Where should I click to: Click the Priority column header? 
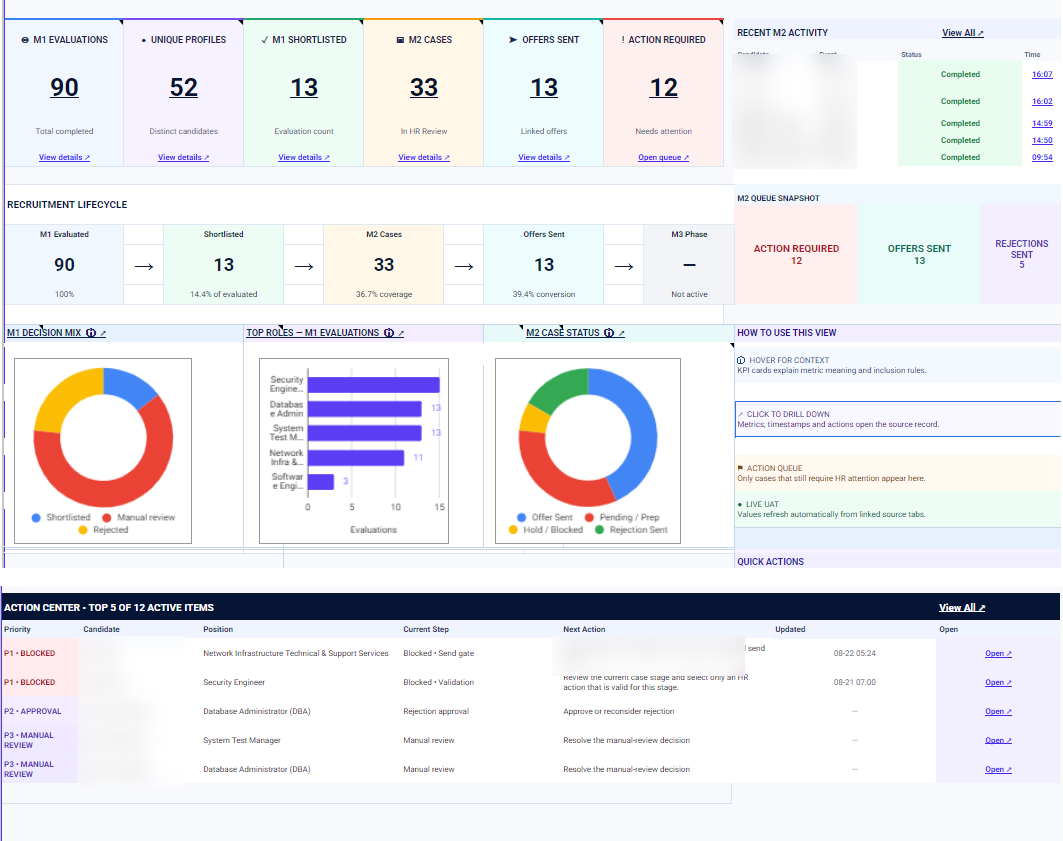tap(17, 630)
